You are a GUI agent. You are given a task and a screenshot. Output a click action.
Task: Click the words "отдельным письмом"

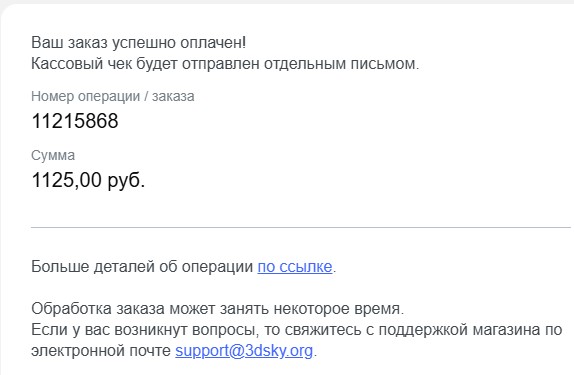[x=342, y=64]
